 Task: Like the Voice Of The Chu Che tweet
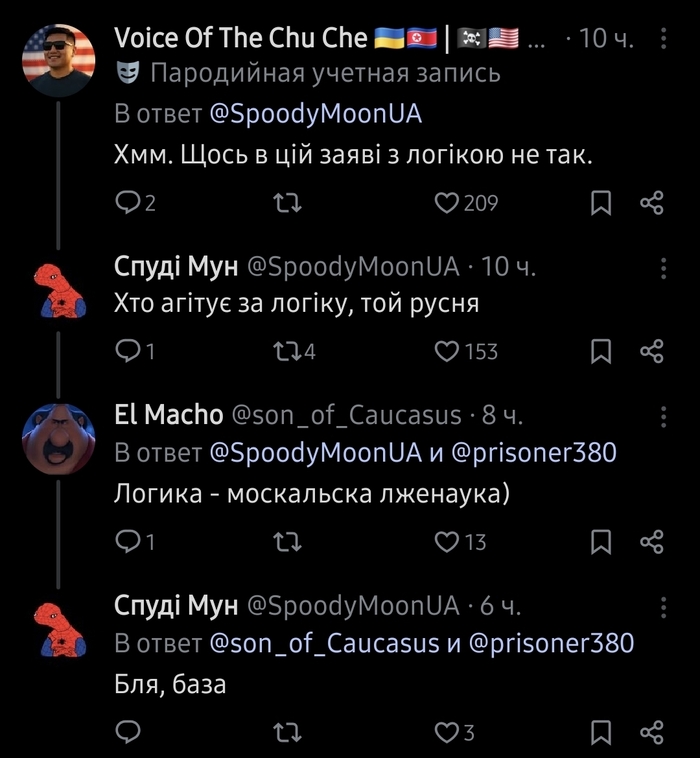(x=447, y=204)
